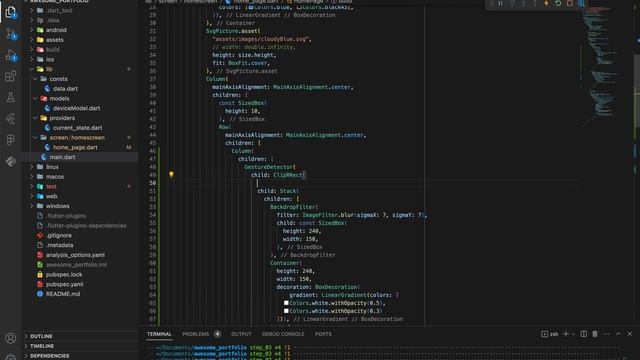
Task: Trigger Hot Reload lightning icon
Action: click(546, 3)
